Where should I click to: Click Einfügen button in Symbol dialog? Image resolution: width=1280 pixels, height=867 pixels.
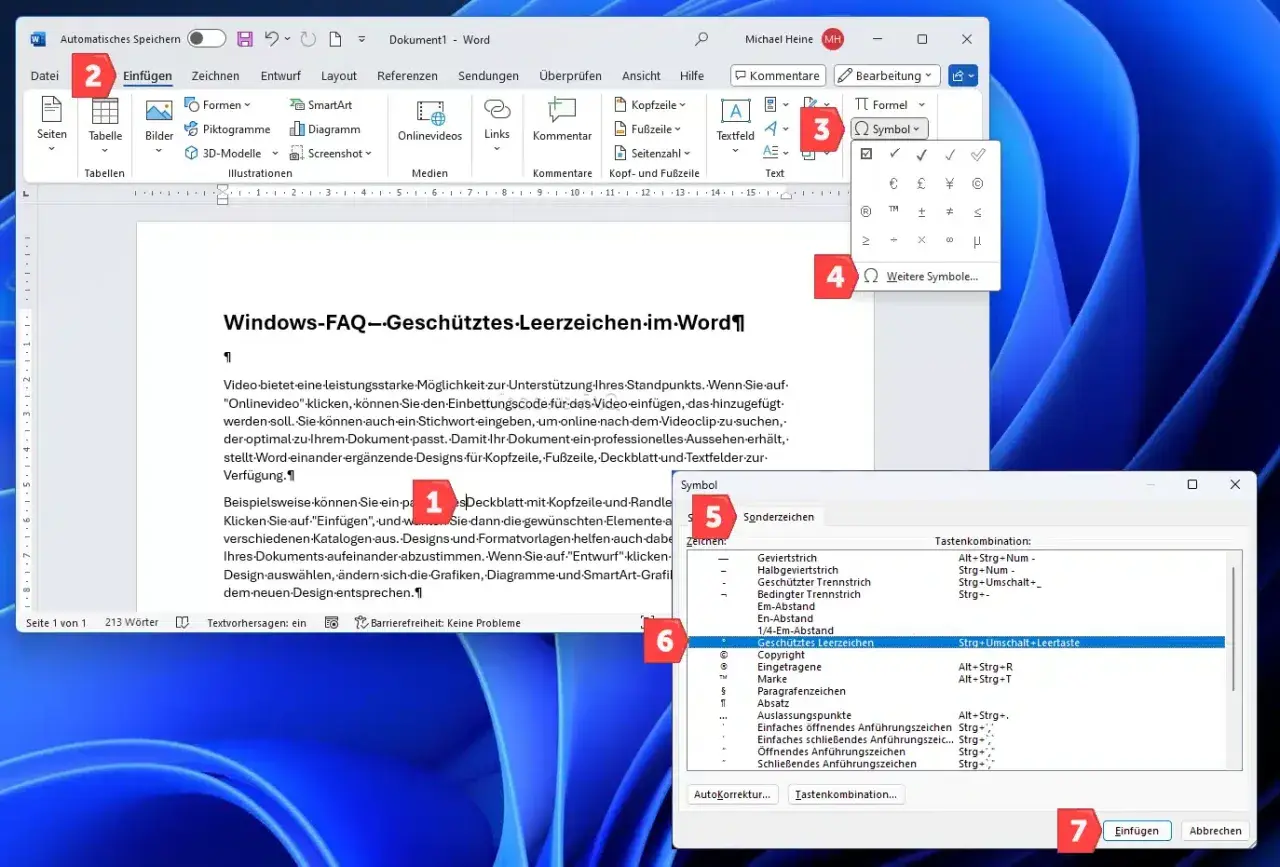pos(1137,830)
